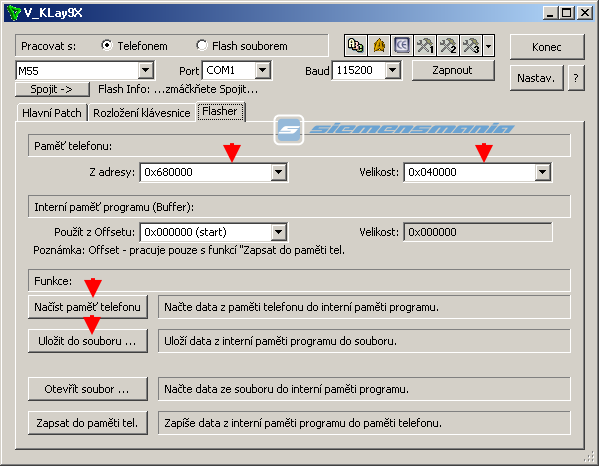Screen dimensions: 599x466
Task: Select the Flash souborem radio option
Action: (x=202, y=45)
